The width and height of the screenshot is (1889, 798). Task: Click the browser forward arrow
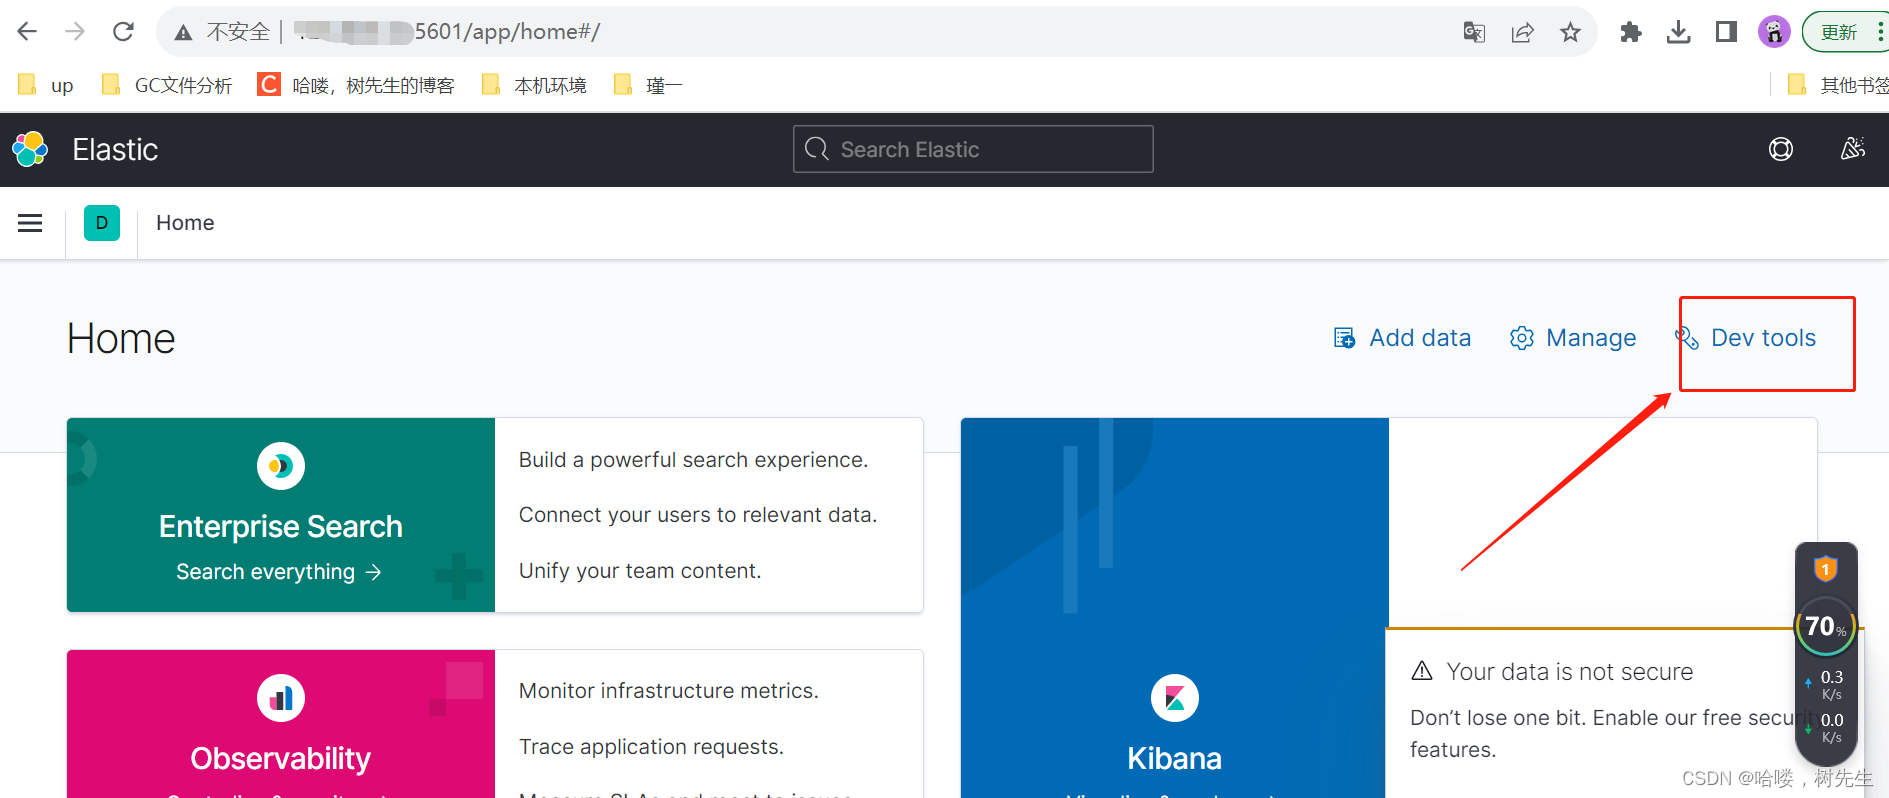point(75,32)
